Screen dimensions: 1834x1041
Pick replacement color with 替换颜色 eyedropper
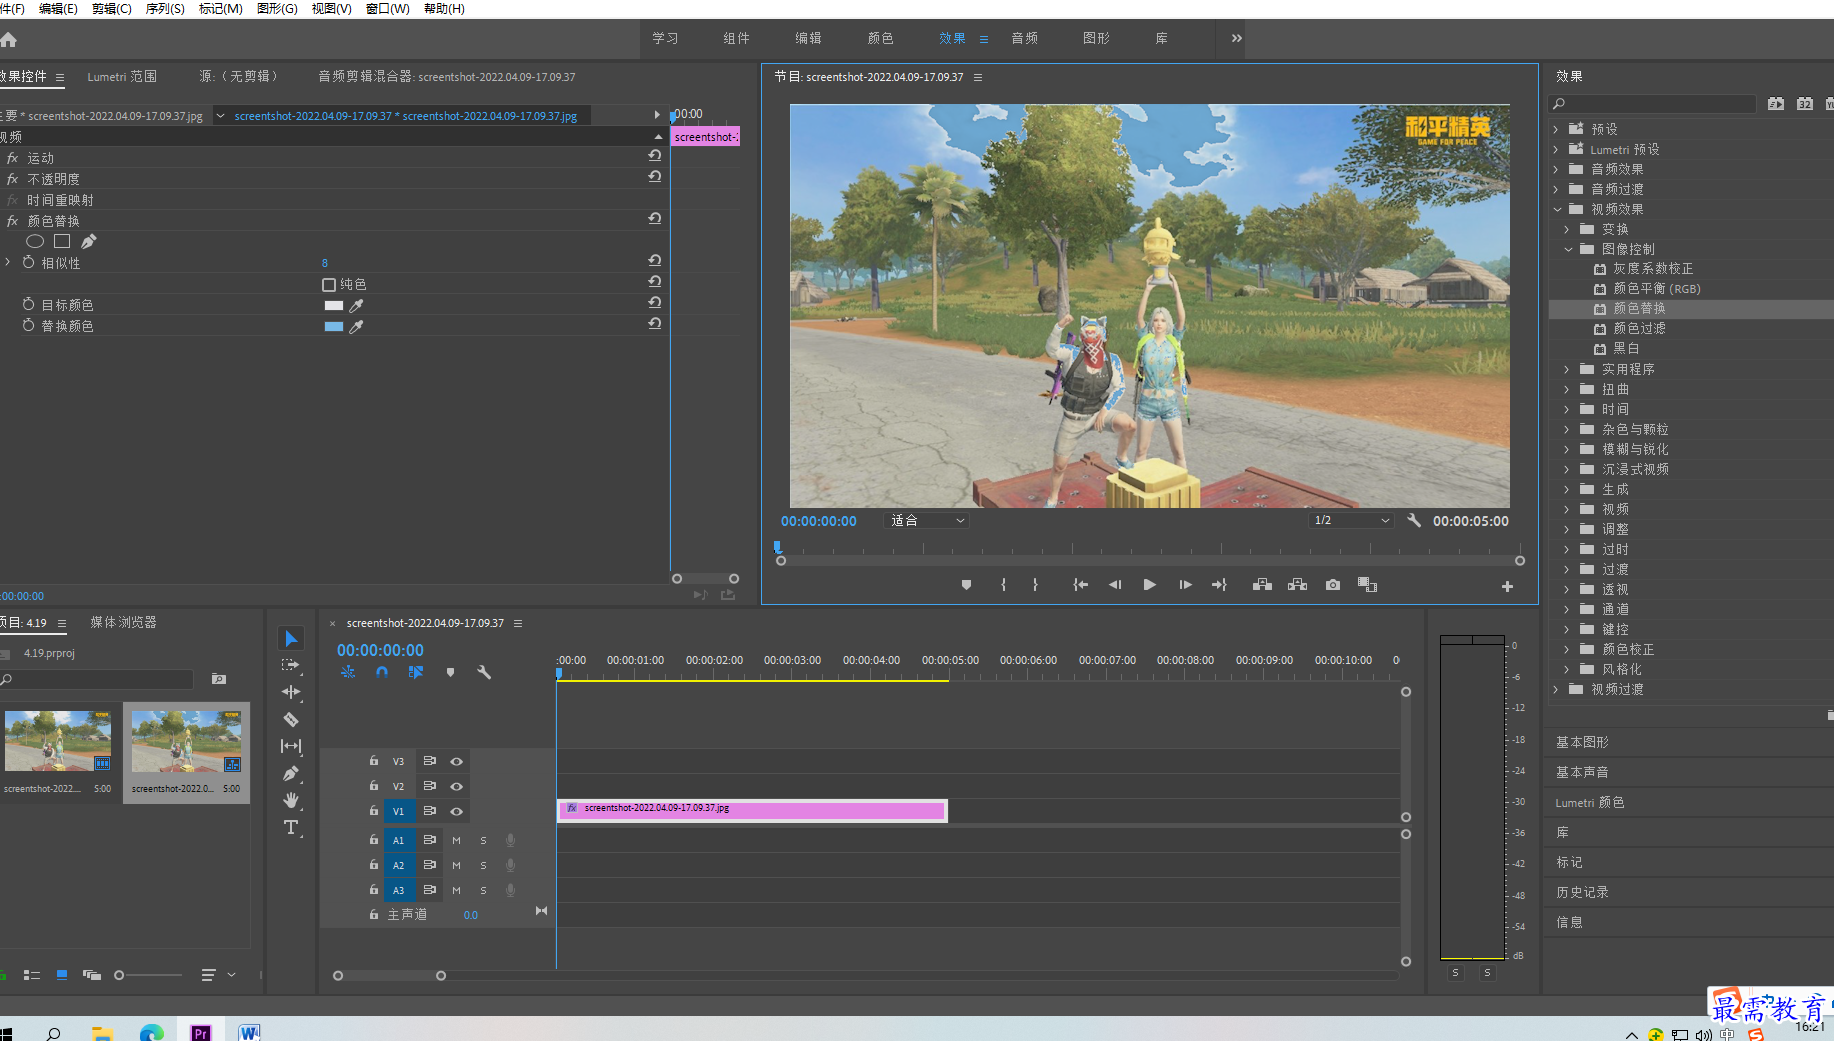(356, 326)
